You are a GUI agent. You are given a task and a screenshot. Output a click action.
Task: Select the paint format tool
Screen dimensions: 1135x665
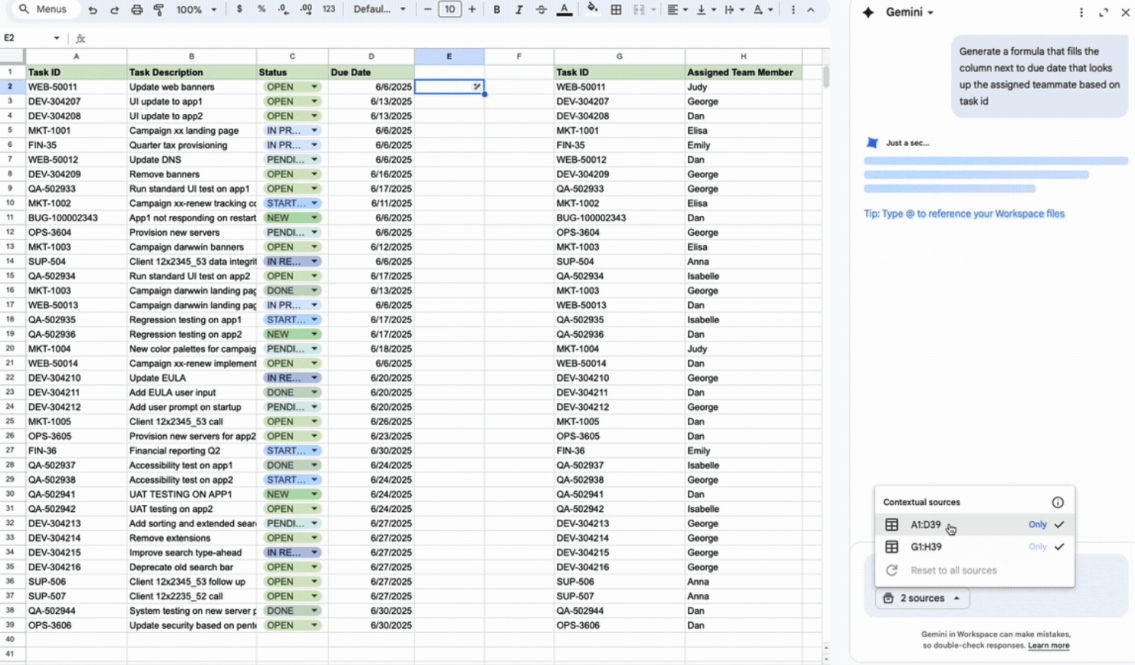[159, 10]
